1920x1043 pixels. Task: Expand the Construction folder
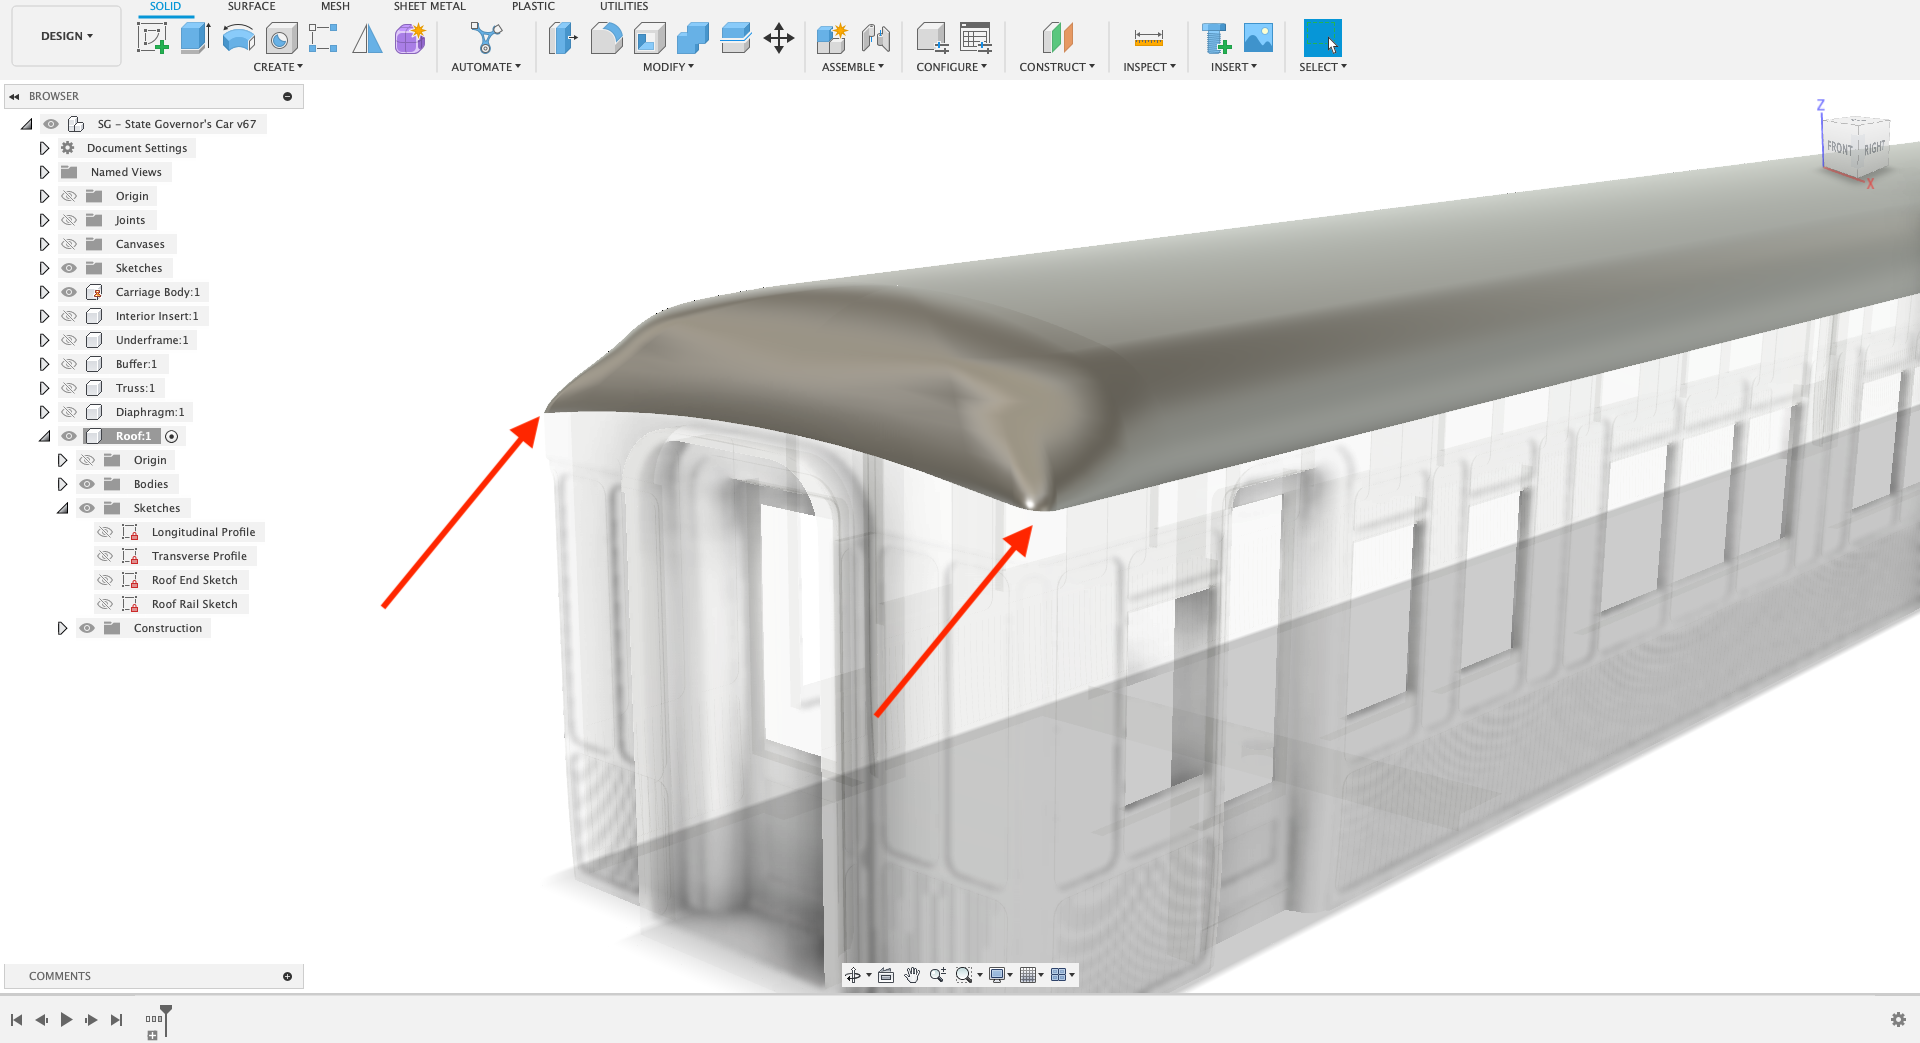coord(62,627)
